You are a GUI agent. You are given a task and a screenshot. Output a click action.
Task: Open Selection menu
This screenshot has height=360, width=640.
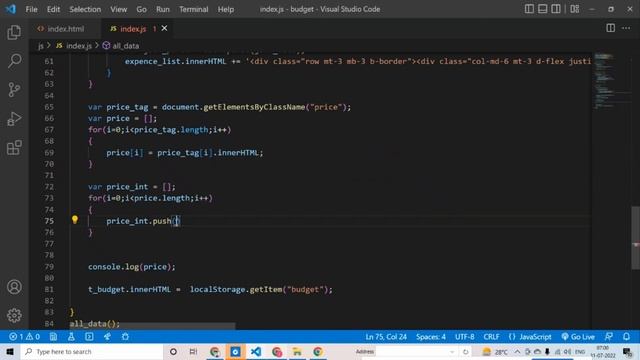point(85,9)
